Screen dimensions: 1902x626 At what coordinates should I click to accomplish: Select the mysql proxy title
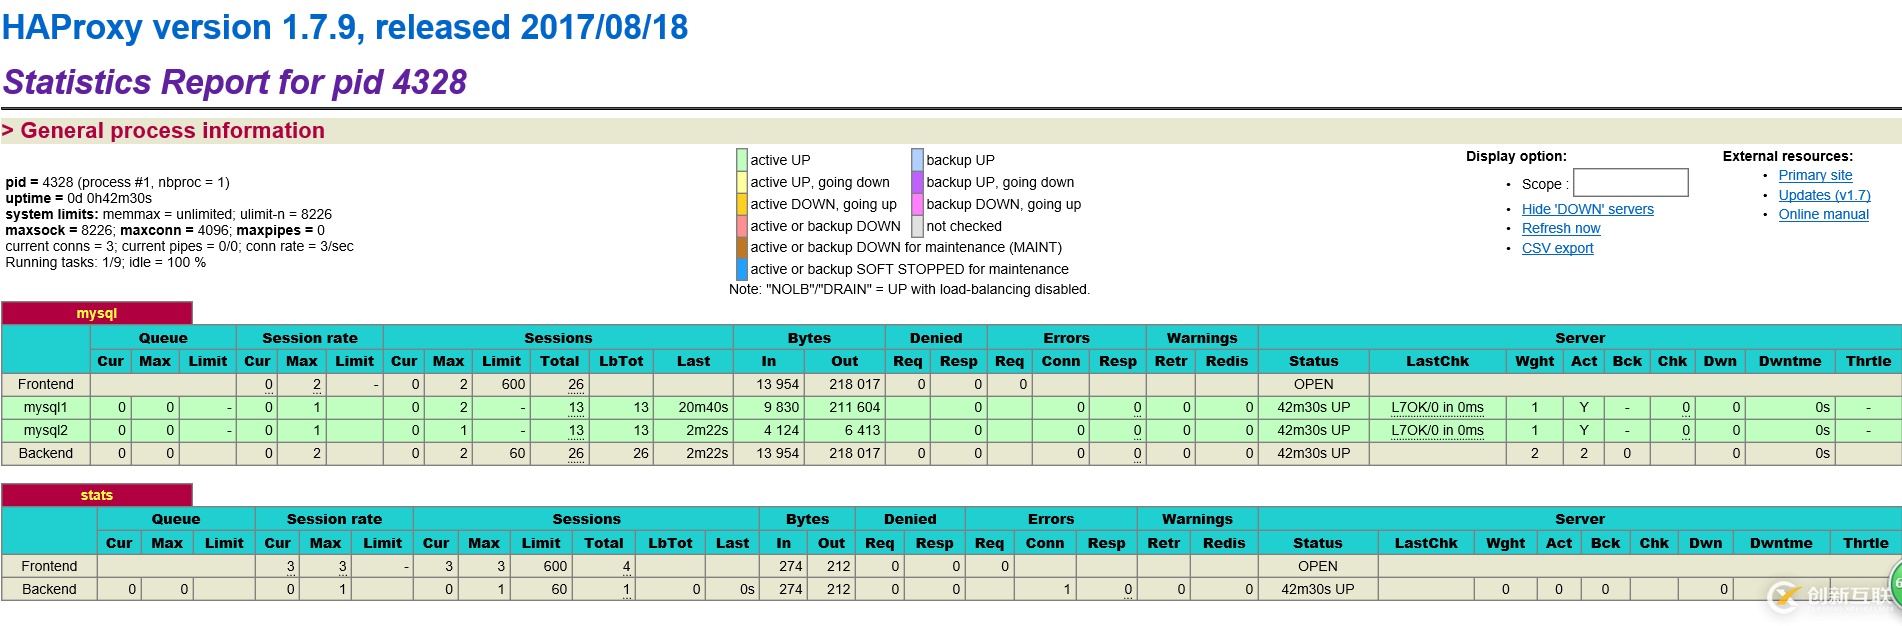pos(97,313)
